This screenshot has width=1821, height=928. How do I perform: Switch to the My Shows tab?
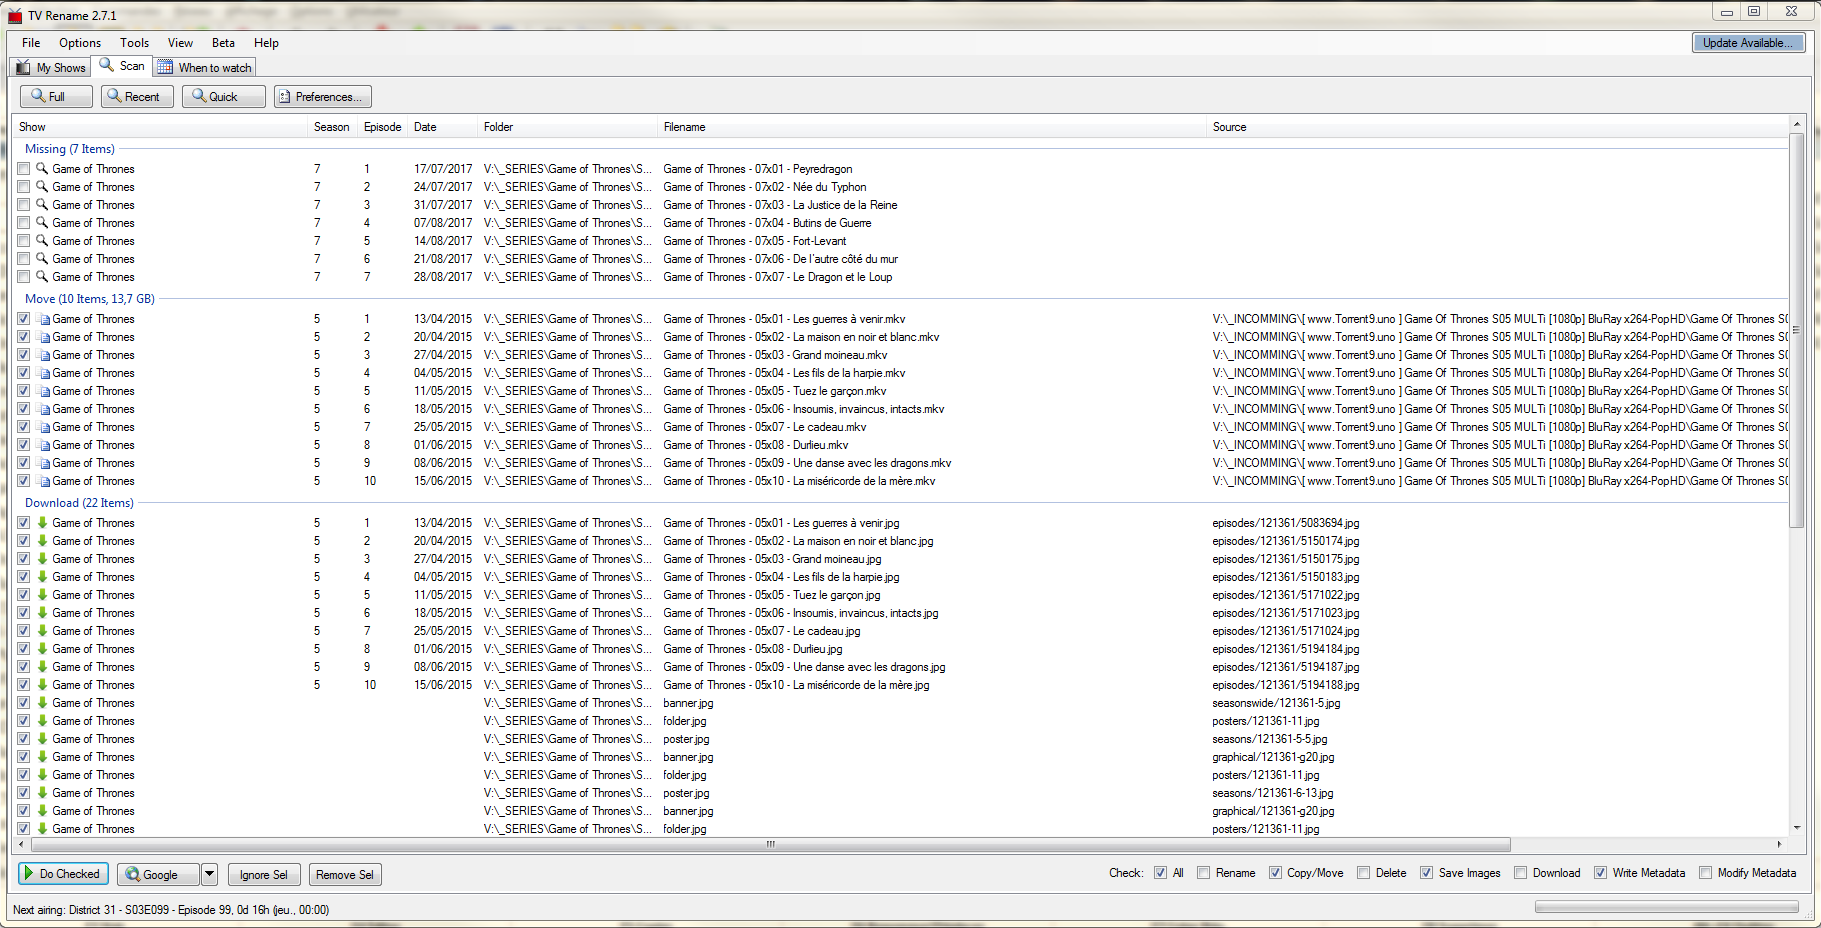coord(51,68)
